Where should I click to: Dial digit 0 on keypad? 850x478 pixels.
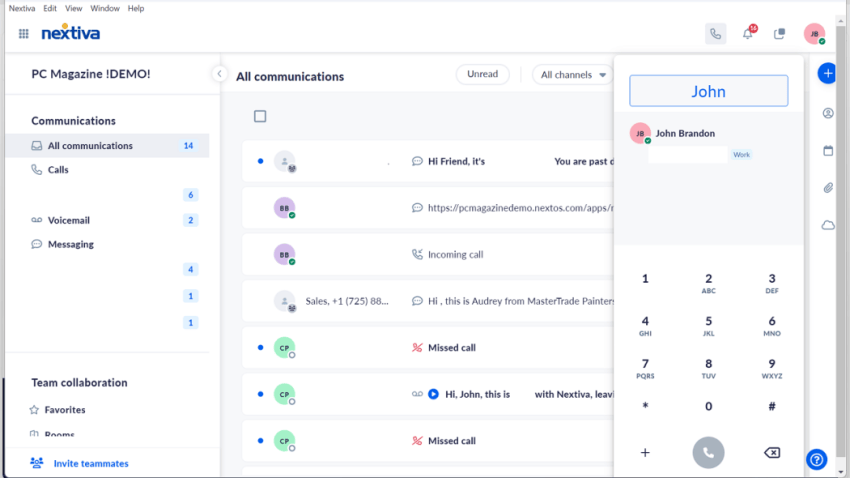(709, 406)
